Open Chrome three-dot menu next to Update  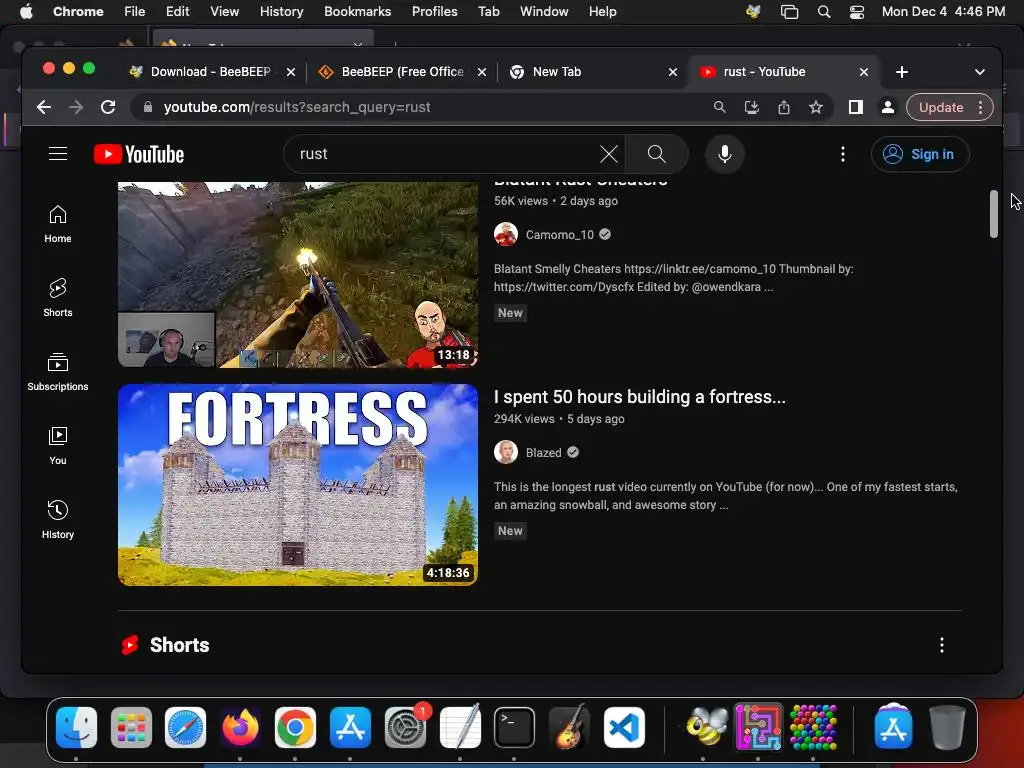click(x=980, y=107)
